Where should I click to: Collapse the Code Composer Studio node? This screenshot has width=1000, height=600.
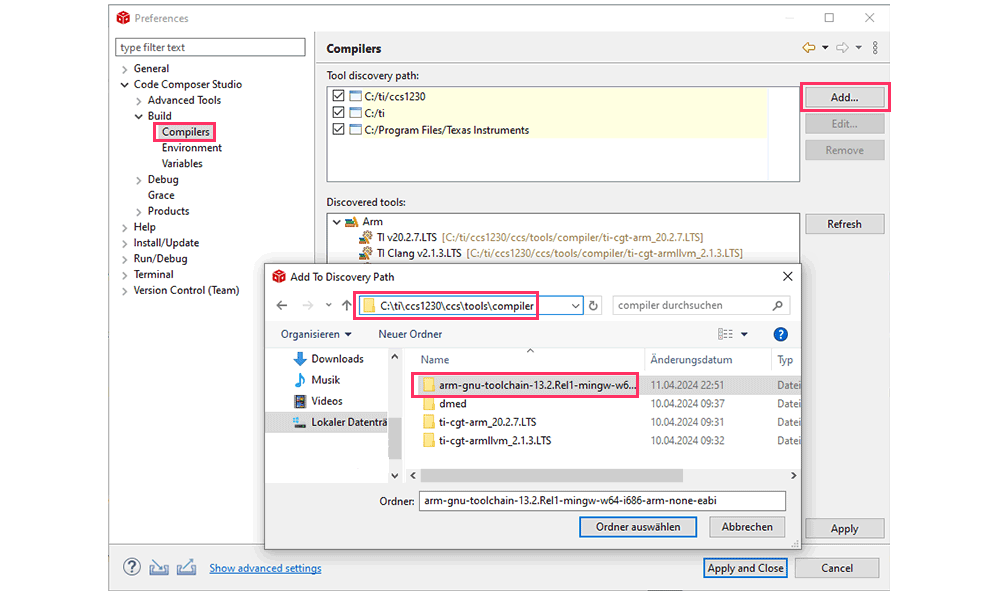(124, 85)
